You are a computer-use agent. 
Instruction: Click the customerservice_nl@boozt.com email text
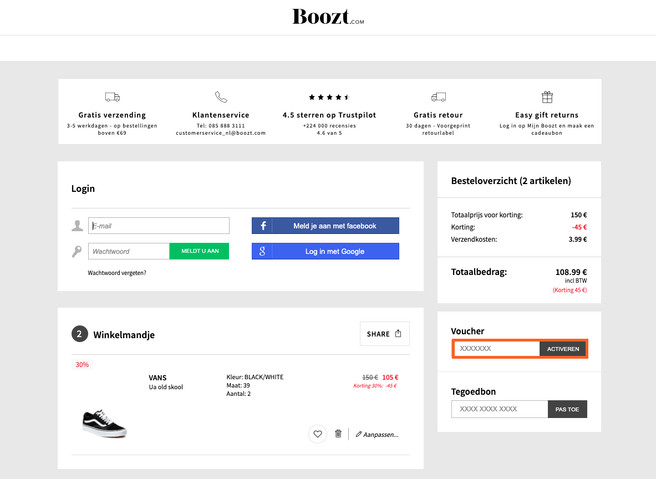(221, 133)
